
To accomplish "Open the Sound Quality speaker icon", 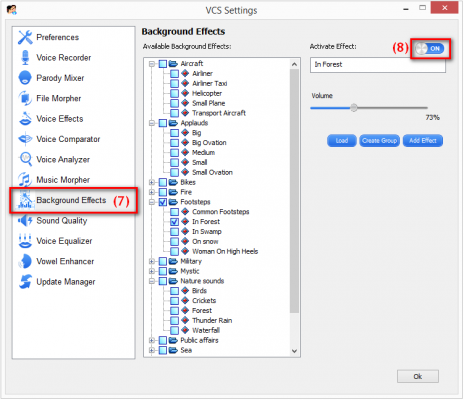I will click(25, 221).
